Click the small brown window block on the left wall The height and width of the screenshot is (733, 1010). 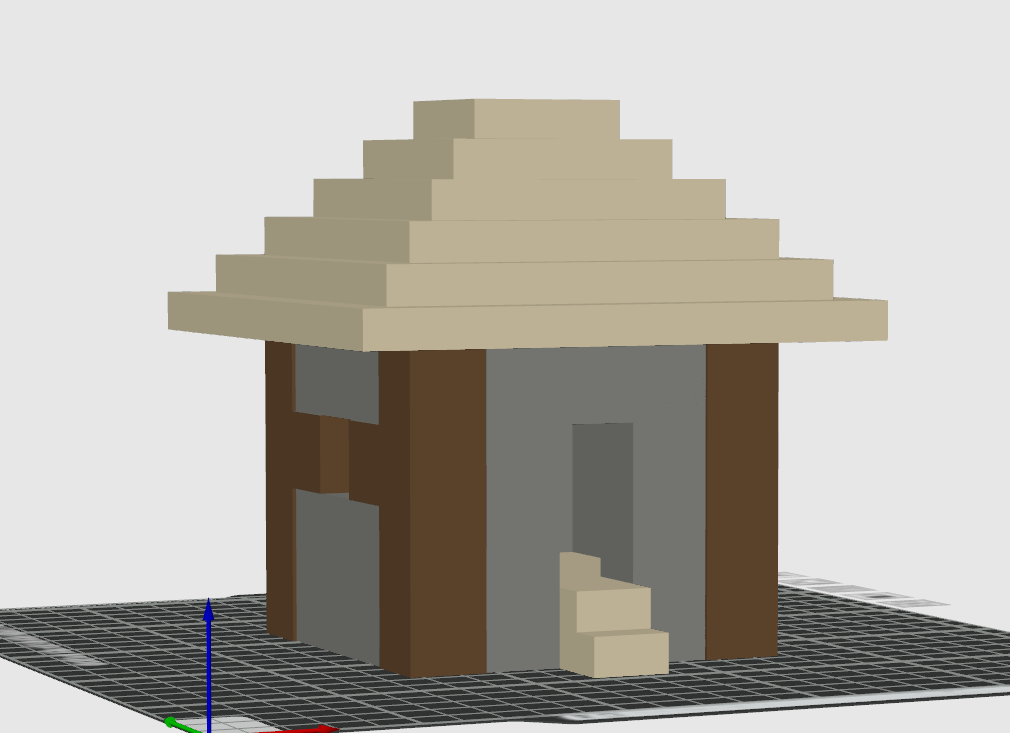[x=334, y=455]
